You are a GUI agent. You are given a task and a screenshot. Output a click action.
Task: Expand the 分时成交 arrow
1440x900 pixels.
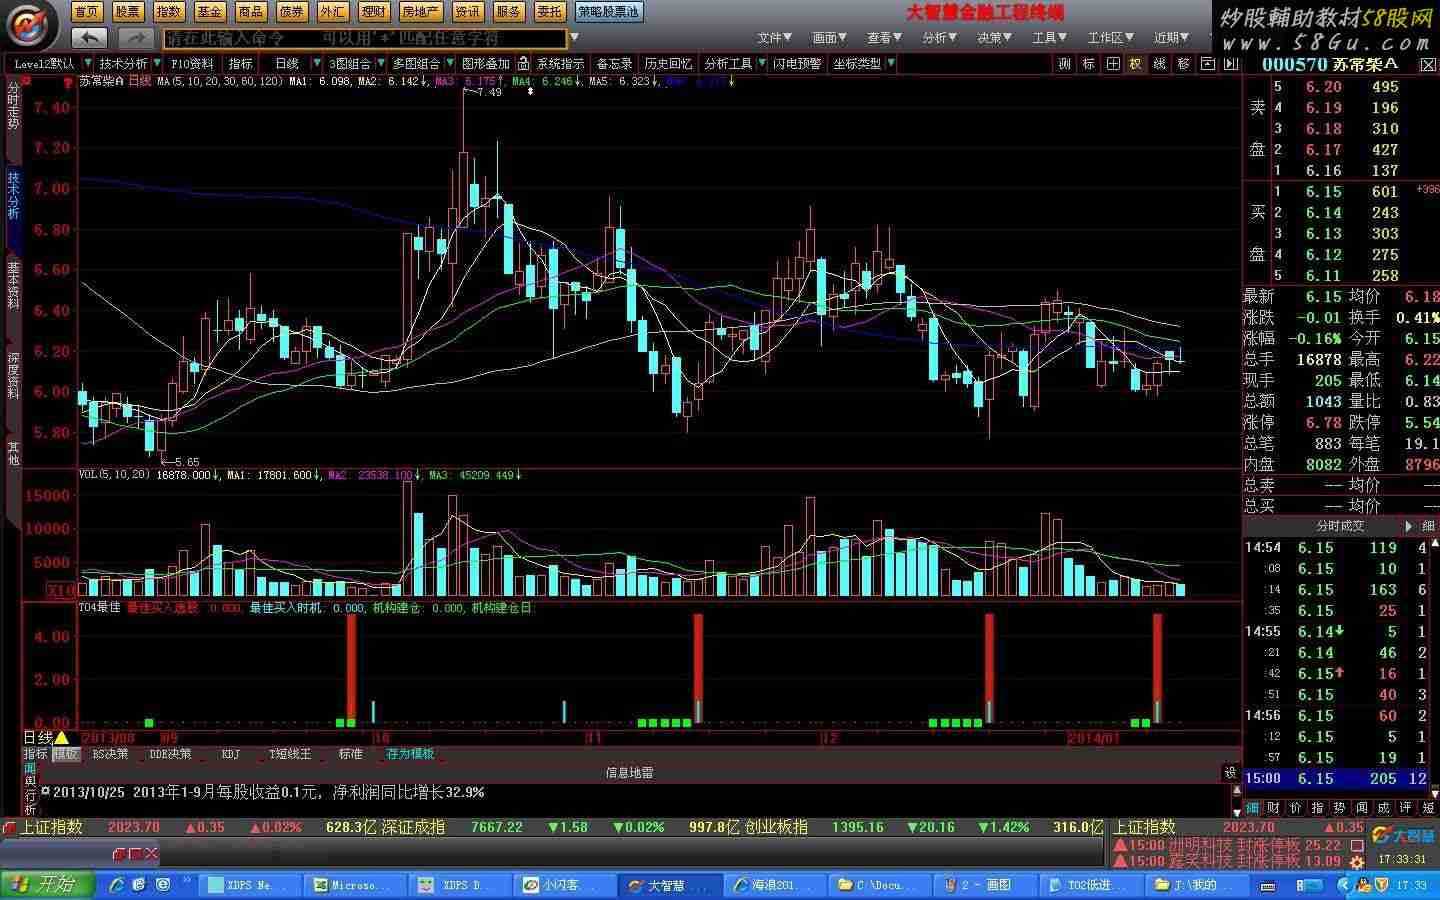click(x=1409, y=526)
